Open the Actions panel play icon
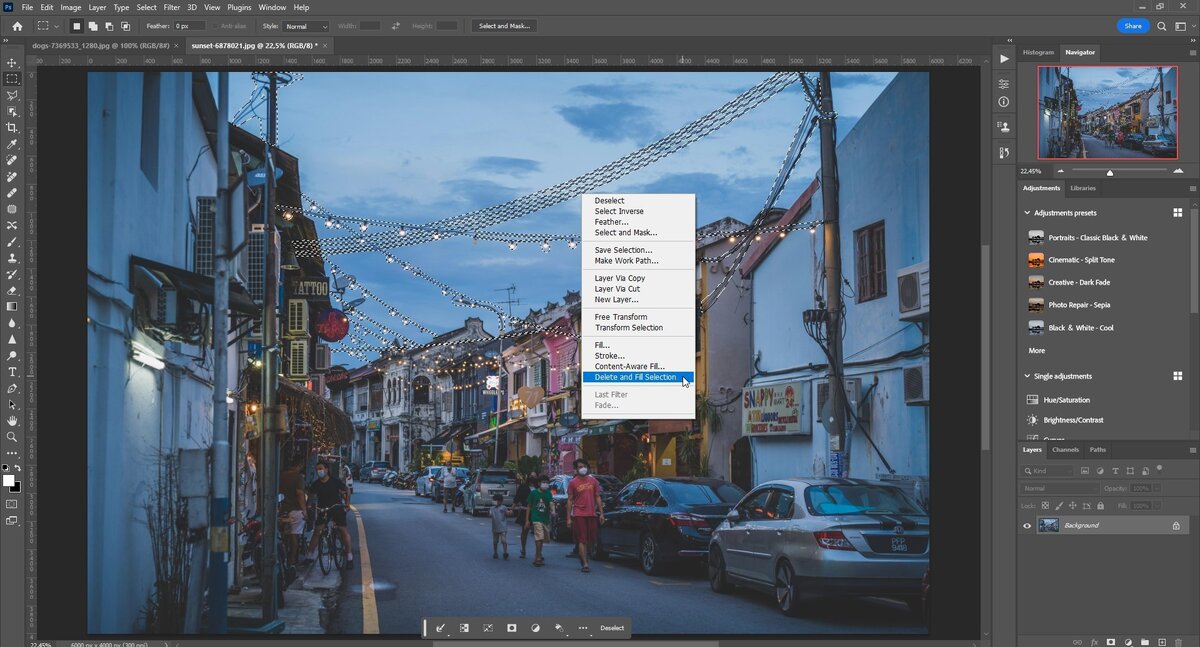The width and height of the screenshot is (1200, 647). point(1004,59)
